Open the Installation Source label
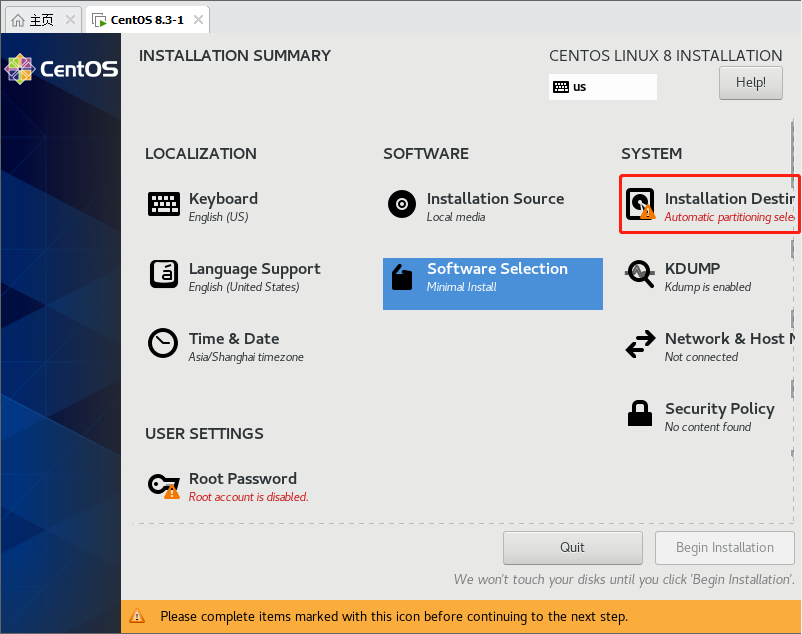Viewport: 802px width, 634px height. point(495,198)
